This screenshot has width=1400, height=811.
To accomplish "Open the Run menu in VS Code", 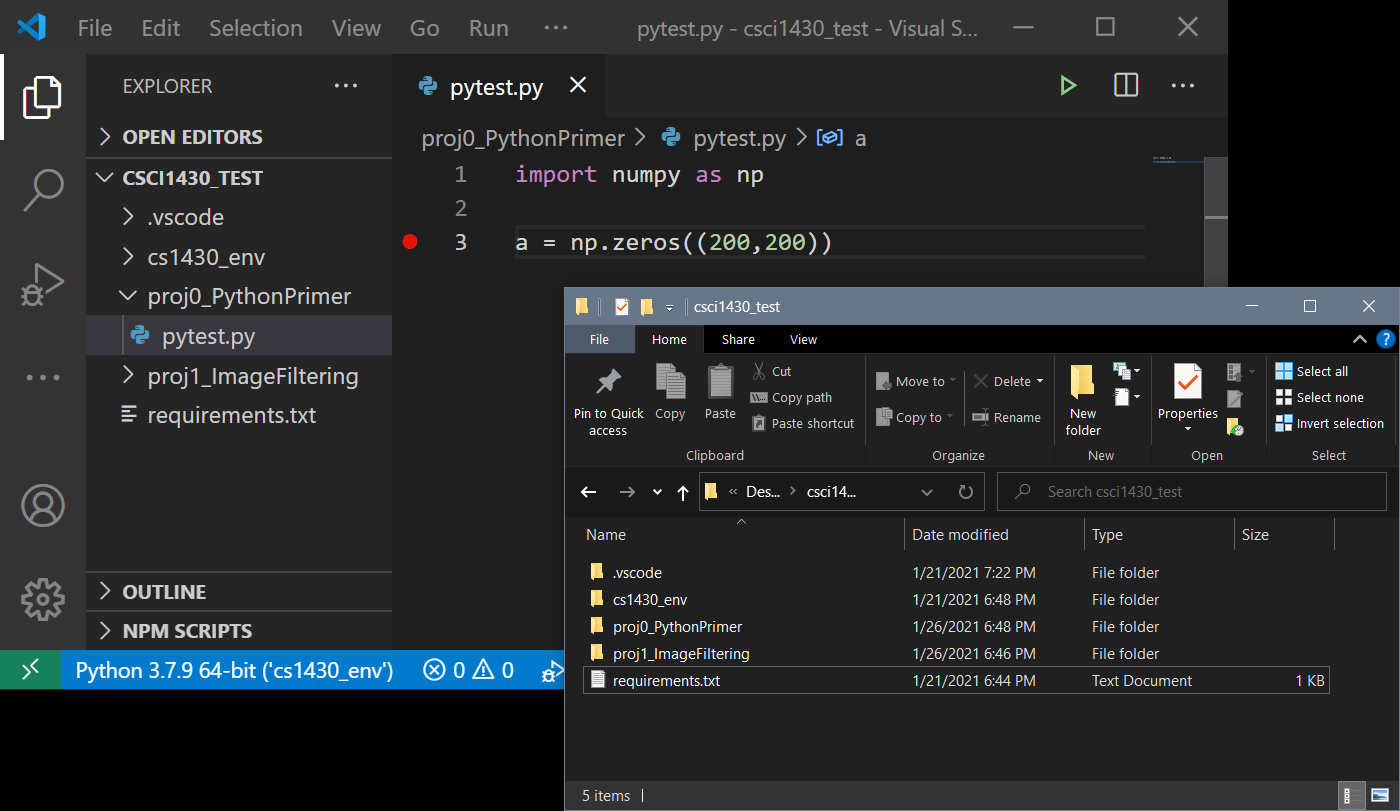I will [x=488, y=28].
